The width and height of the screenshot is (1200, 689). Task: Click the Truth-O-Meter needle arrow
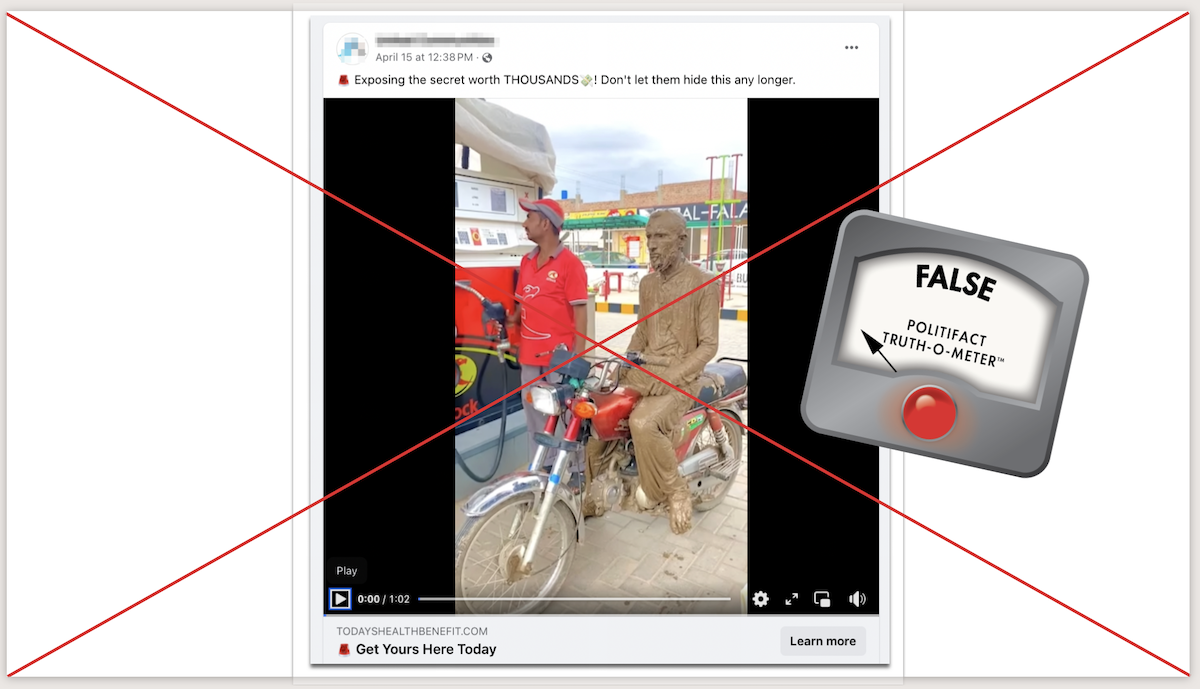click(x=878, y=352)
